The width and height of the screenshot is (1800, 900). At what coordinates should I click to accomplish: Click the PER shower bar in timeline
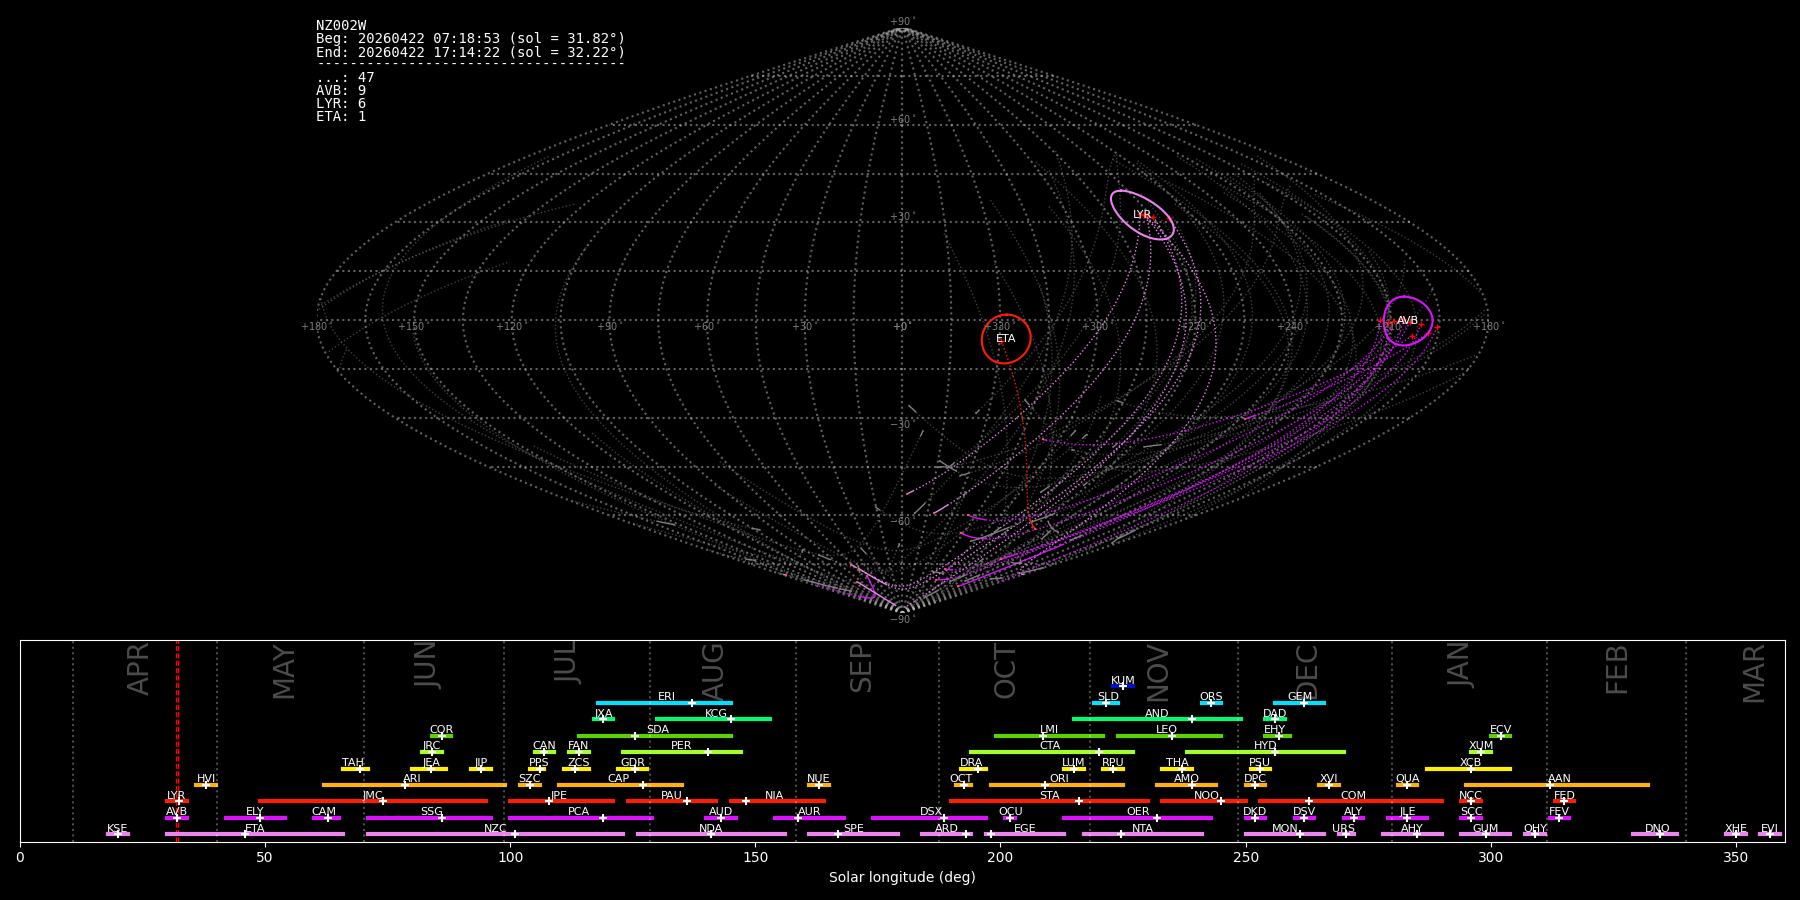(682, 752)
